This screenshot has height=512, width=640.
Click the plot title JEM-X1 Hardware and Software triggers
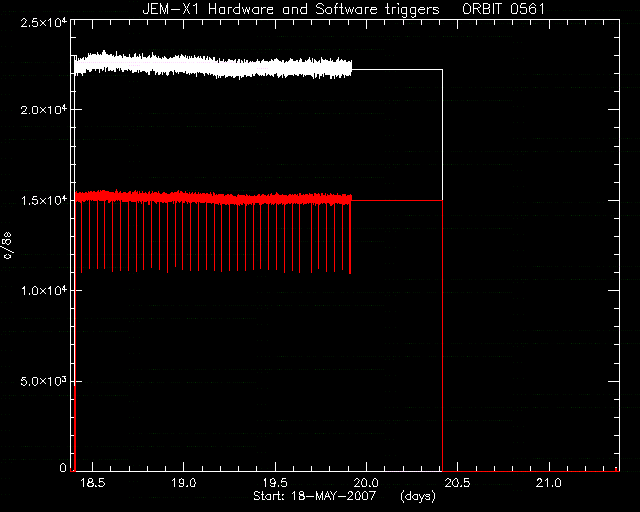[x=291, y=9]
